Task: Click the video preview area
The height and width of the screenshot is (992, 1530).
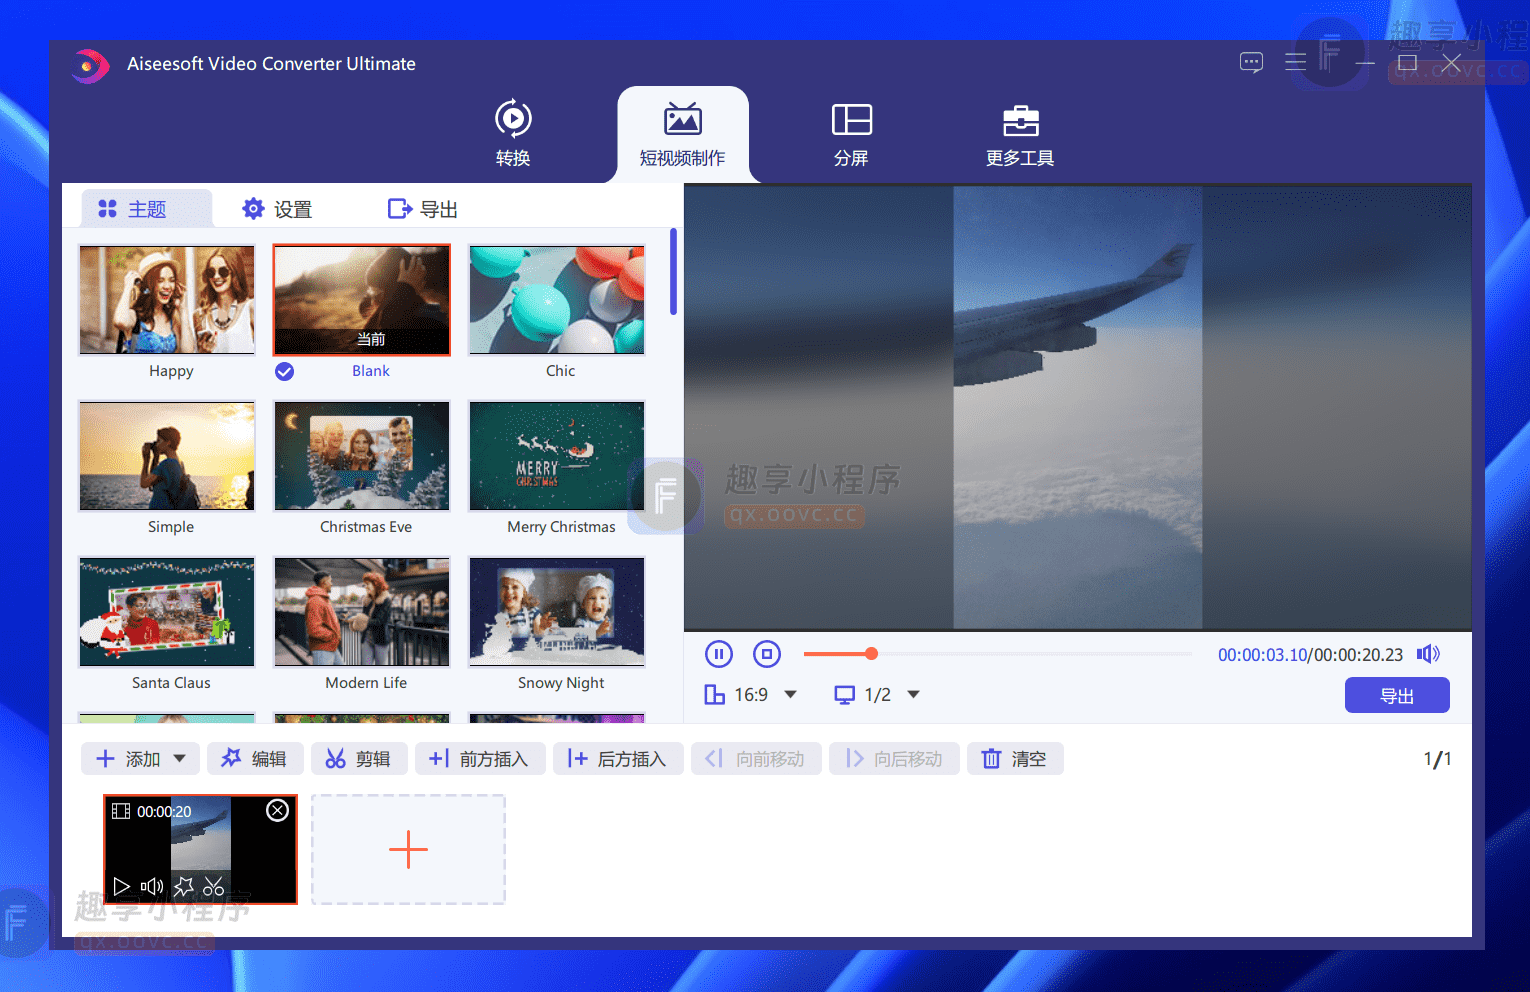Action: (1078, 408)
